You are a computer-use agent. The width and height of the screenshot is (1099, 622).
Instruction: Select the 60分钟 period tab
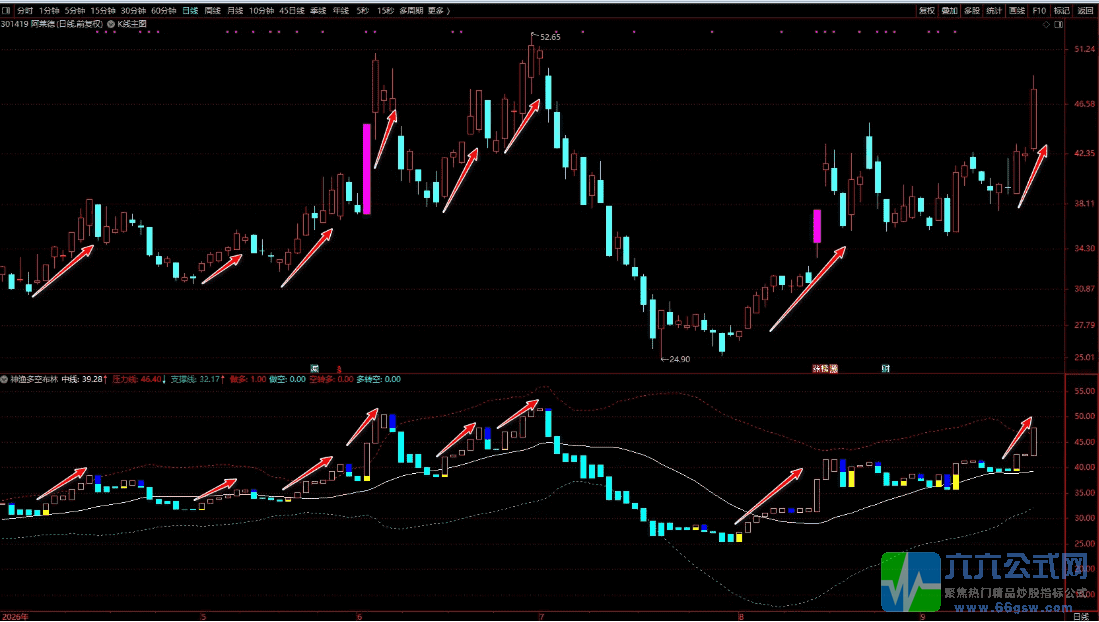click(x=164, y=11)
